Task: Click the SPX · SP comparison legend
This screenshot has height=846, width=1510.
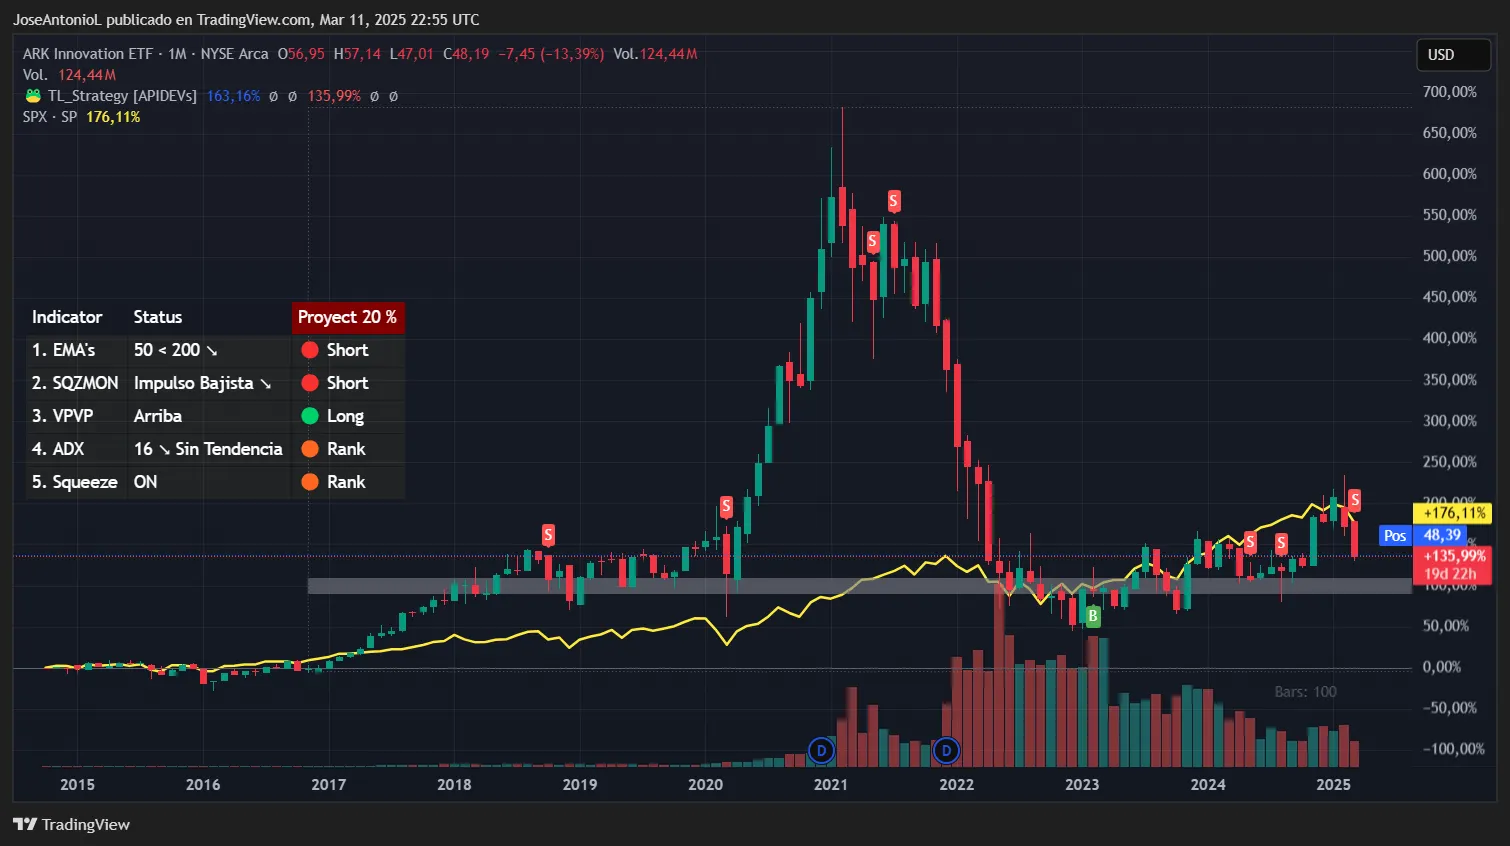Action: tap(50, 117)
